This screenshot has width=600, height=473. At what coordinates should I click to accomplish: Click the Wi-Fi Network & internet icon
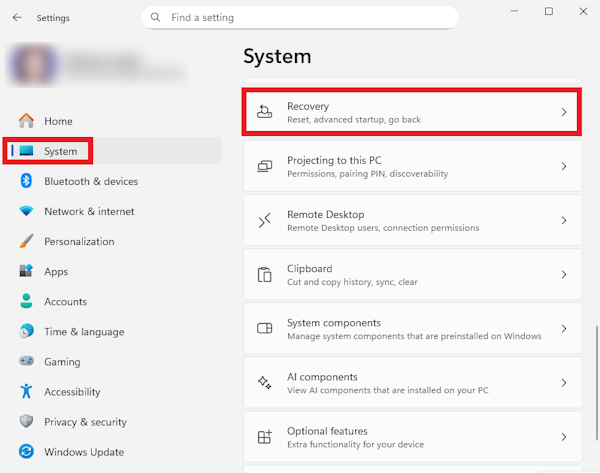(26, 211)
